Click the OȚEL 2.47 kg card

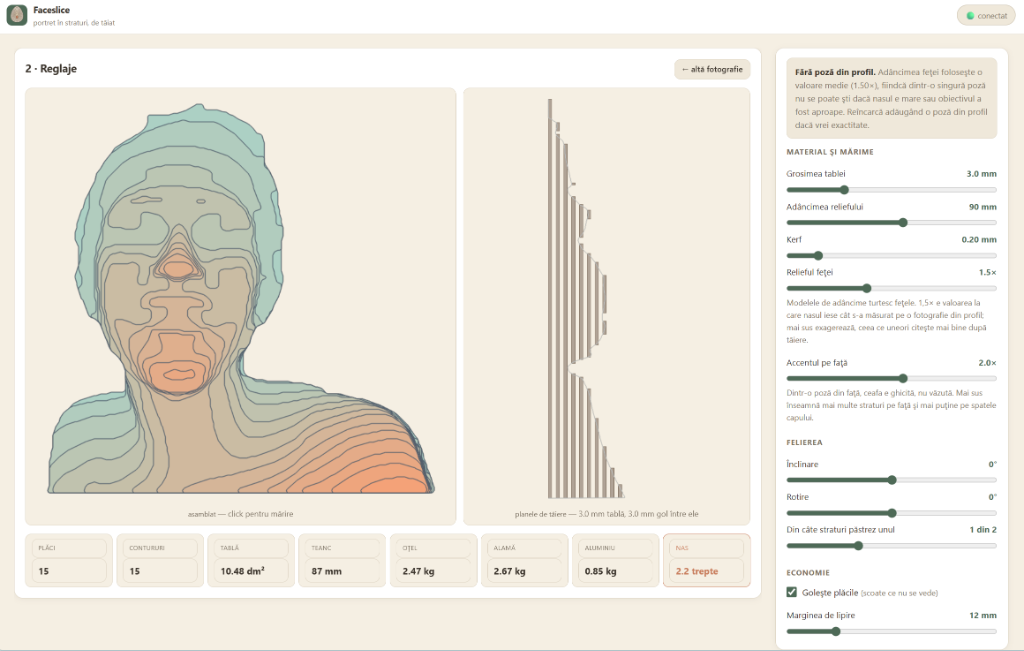(434, 560)
